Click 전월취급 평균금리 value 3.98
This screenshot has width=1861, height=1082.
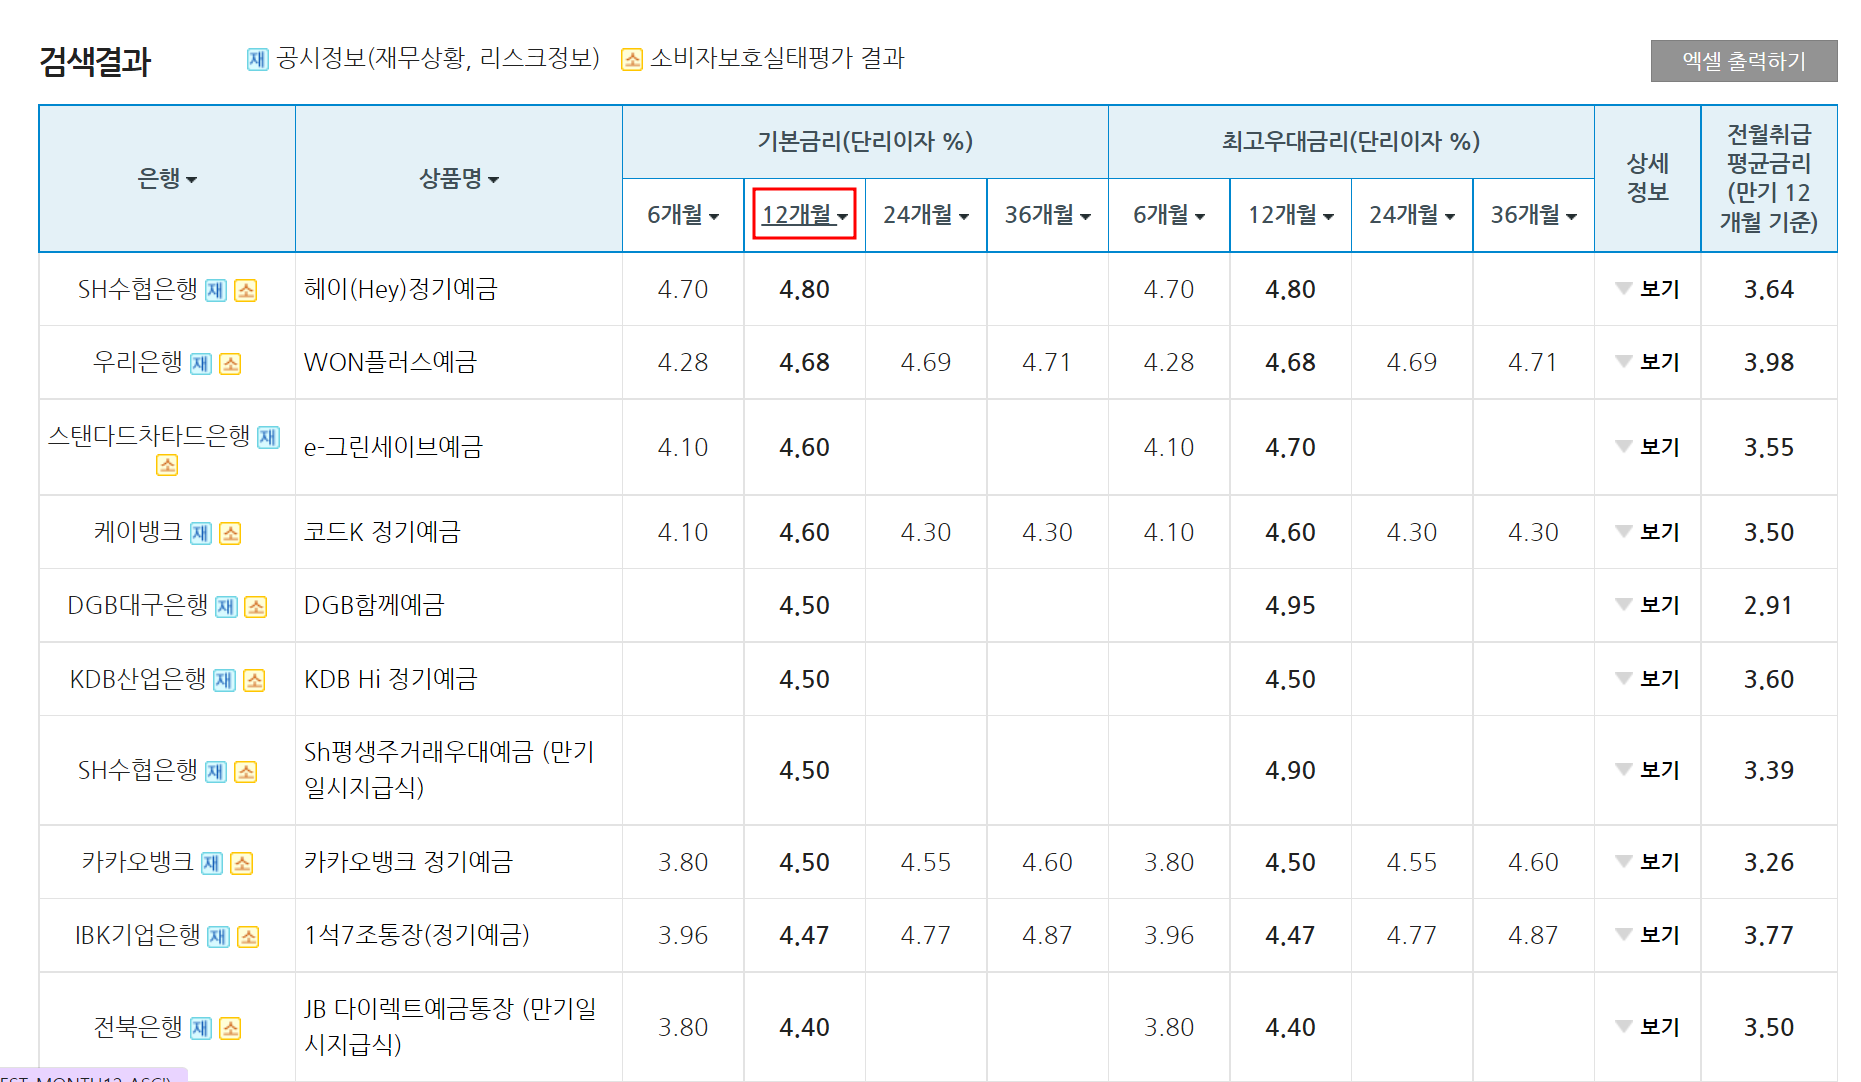1769,362
